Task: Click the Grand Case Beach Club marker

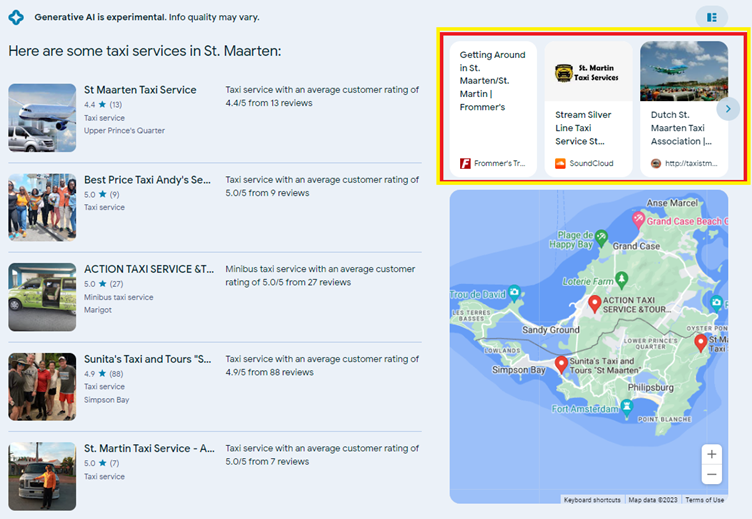Action: [x=637, y=218]
